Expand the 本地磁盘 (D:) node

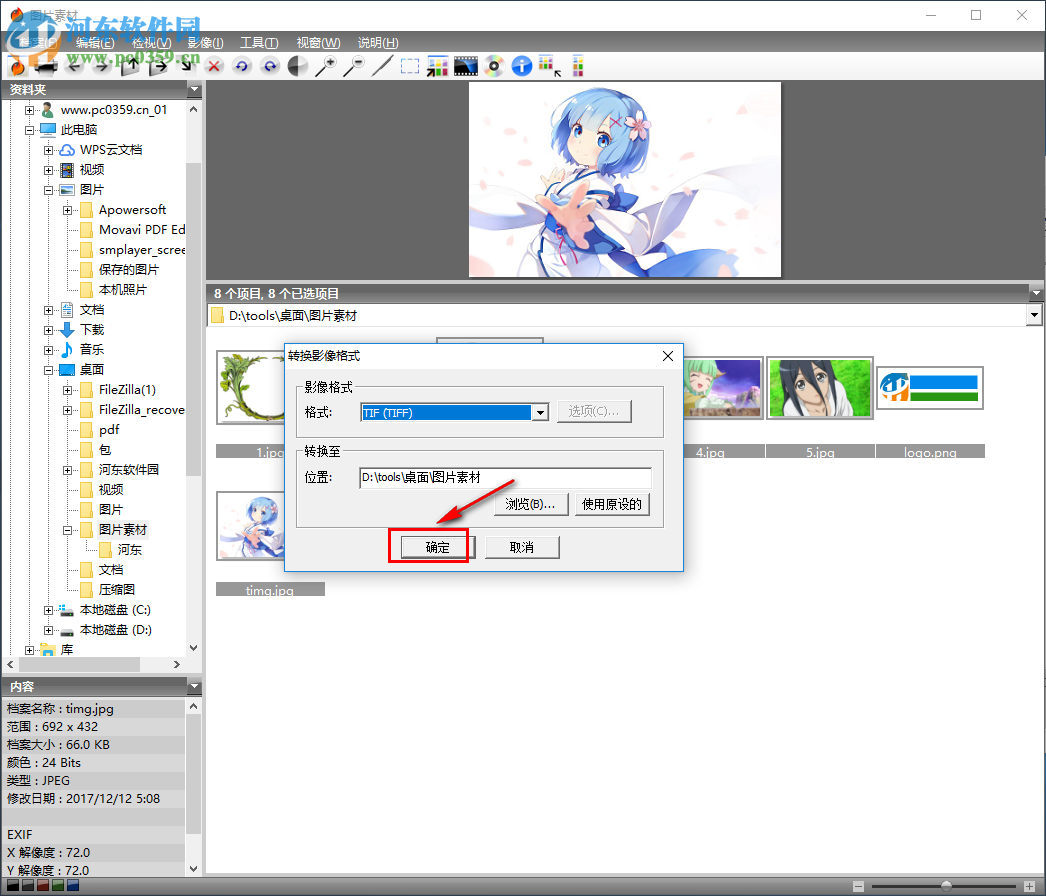tap(48, 630)
